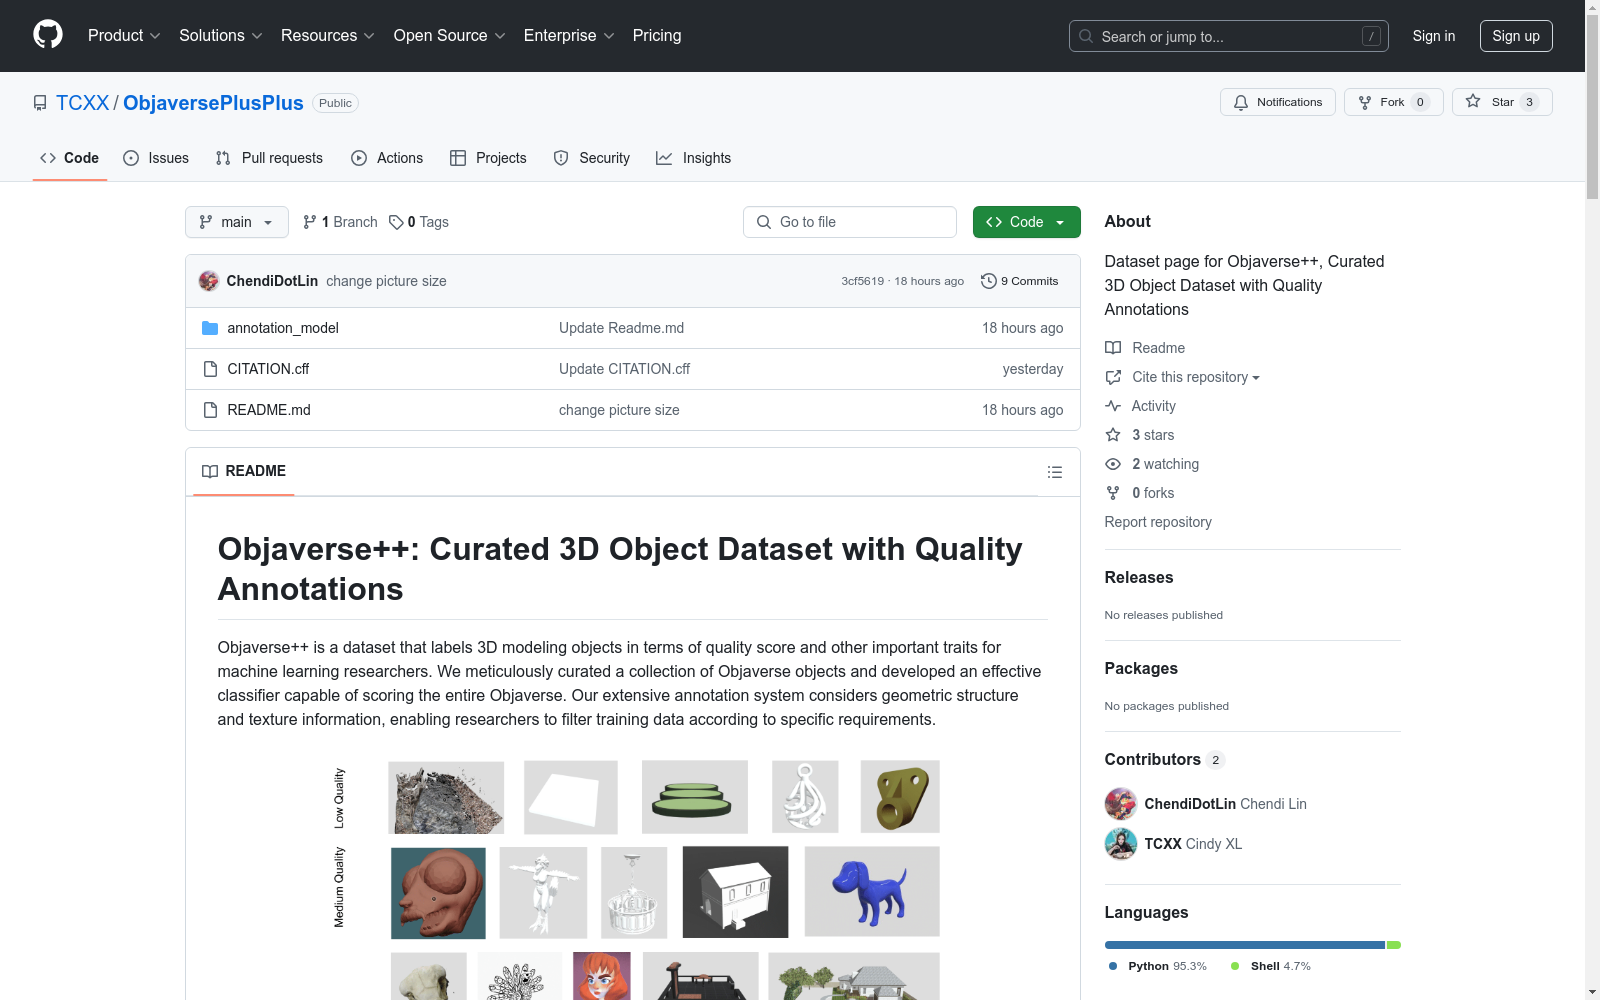Viewport: 1600px width, 1000px height.
Task: Click the Readme book icon in About
Action: 1113,348
